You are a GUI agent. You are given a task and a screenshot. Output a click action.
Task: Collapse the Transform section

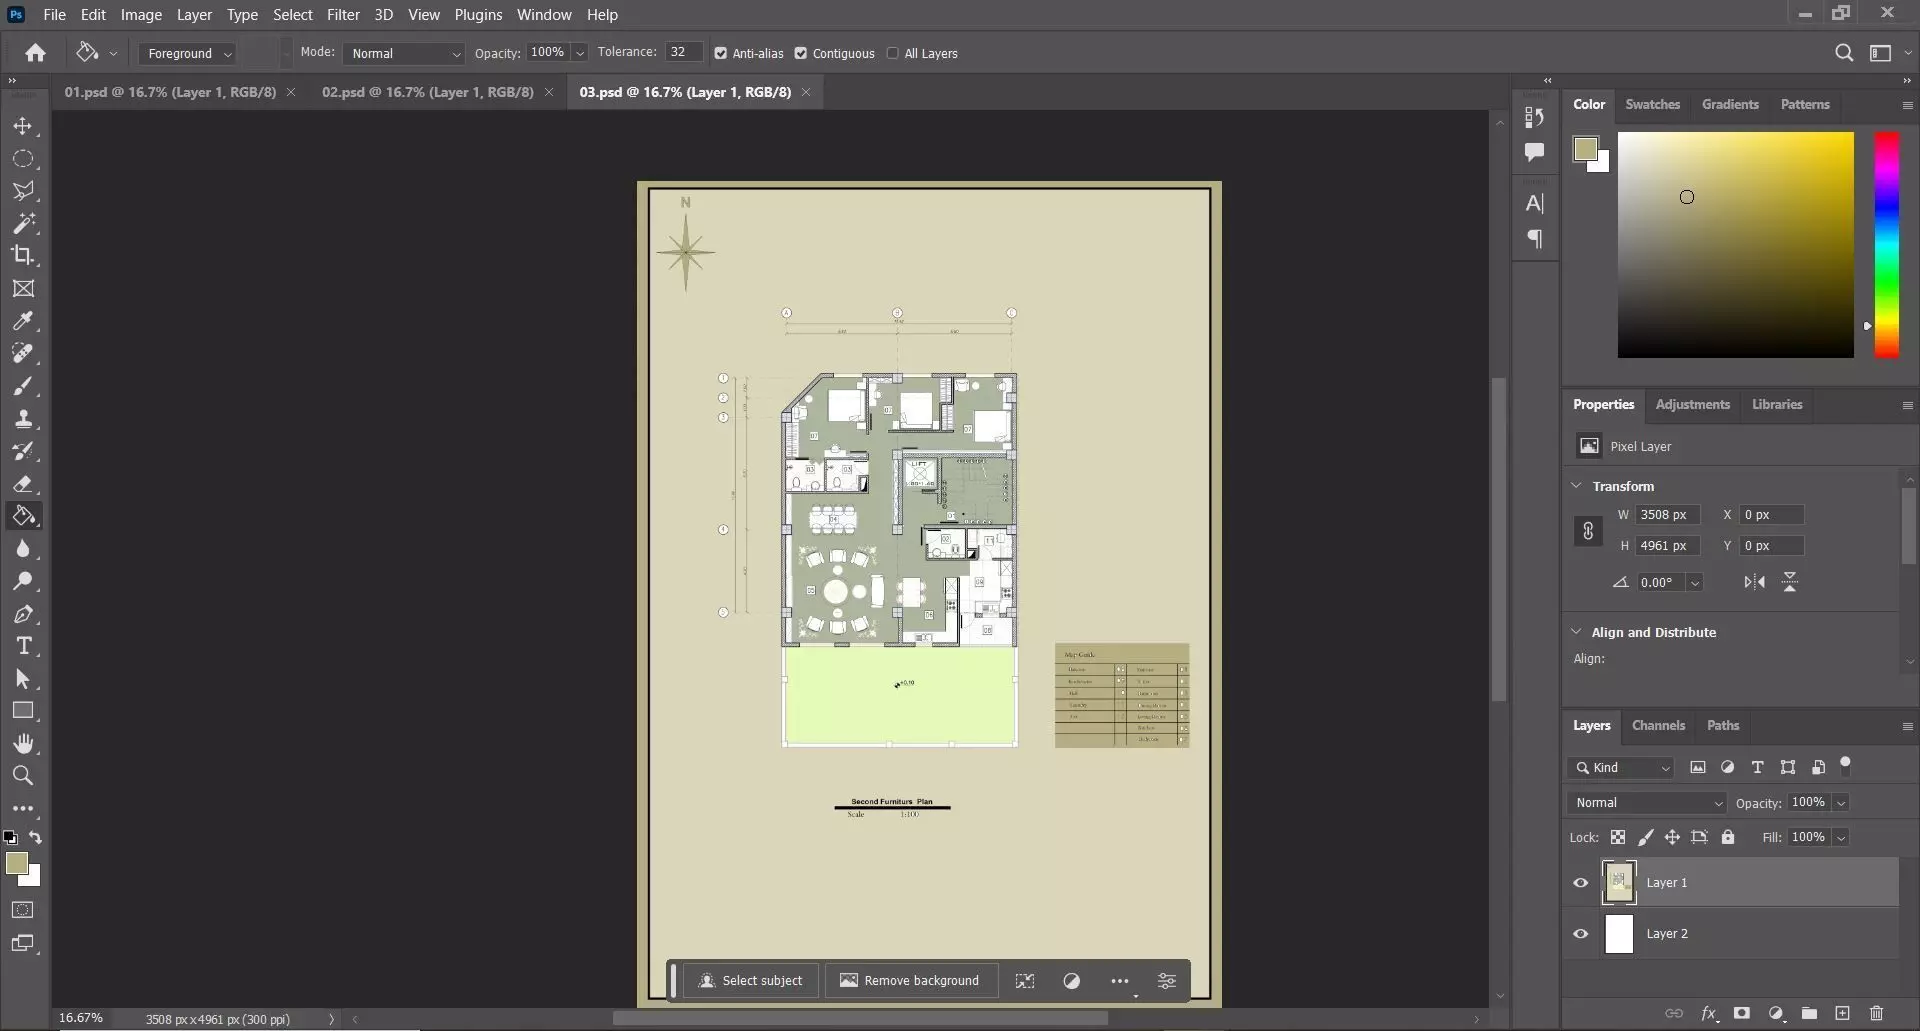1576,486
